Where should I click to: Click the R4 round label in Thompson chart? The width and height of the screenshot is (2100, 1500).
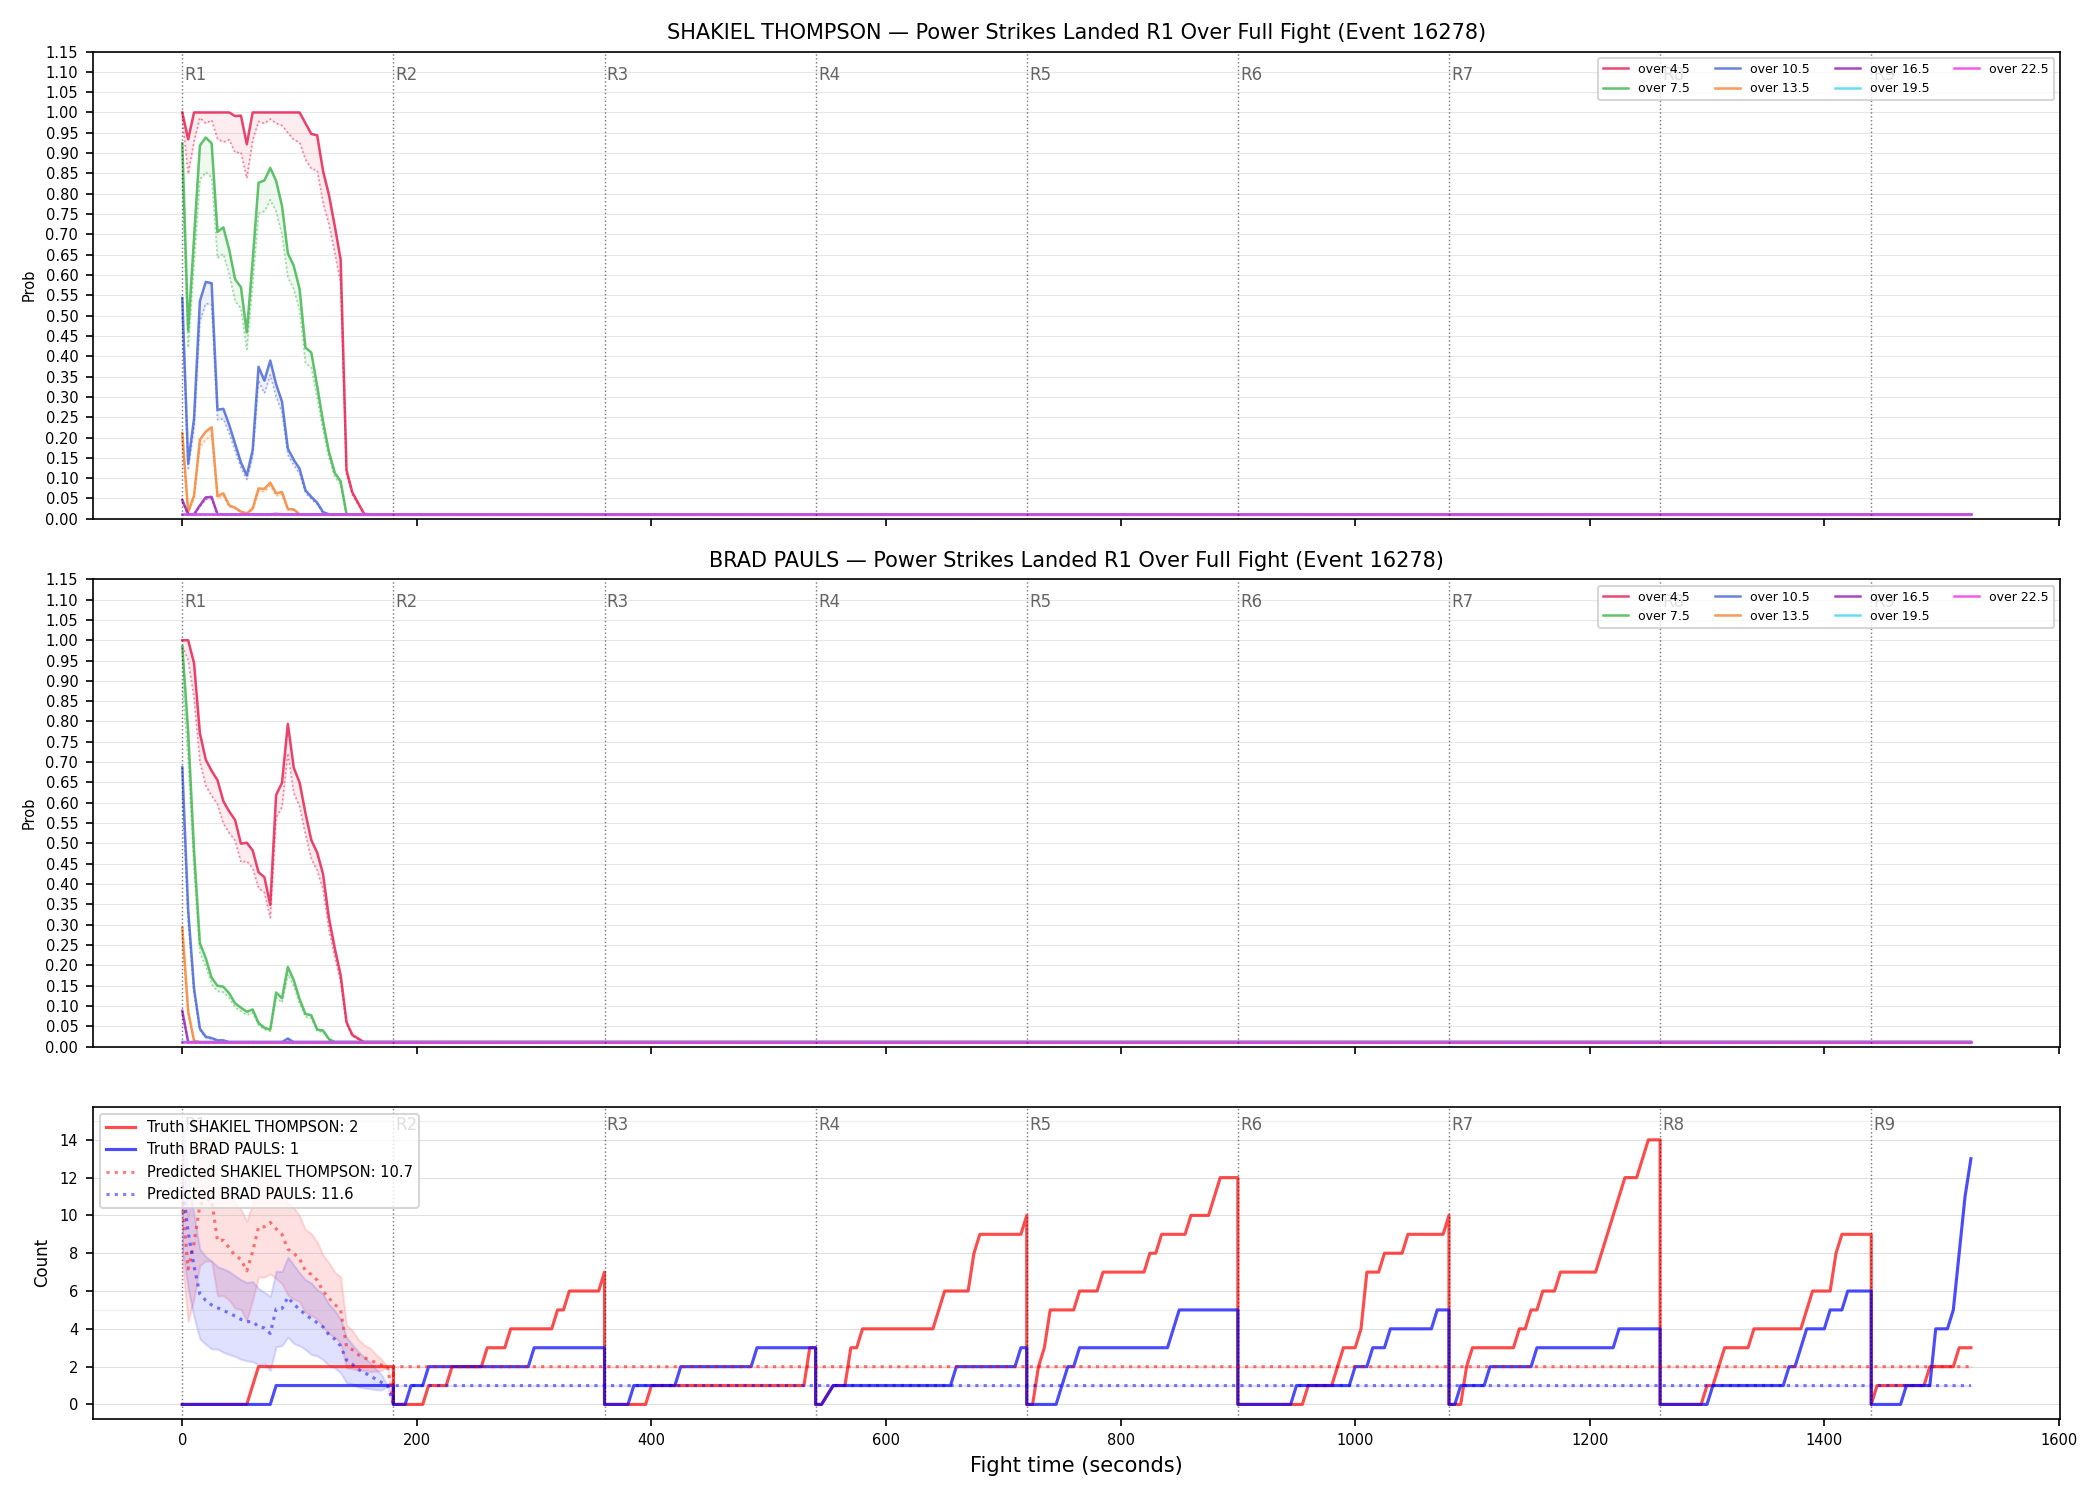[829, 74]
